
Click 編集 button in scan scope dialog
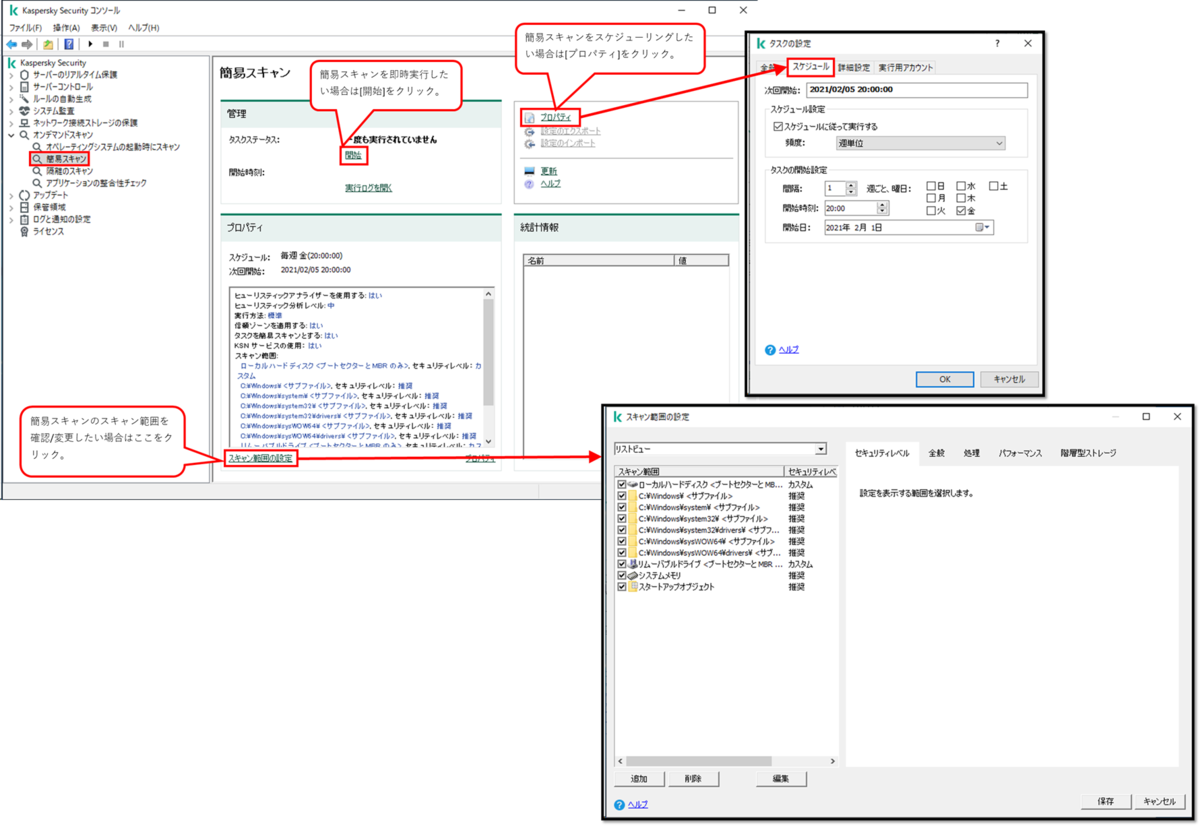coord(781,779)
